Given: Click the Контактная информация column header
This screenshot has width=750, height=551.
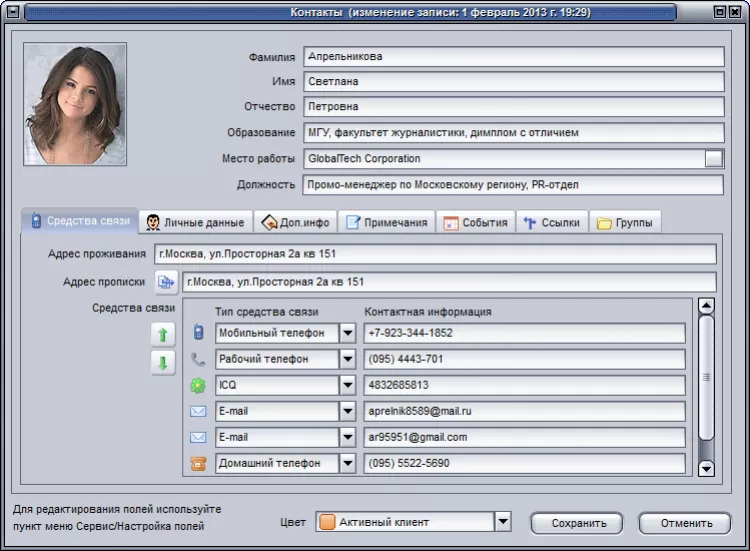Looking at the screenshot, I should (428, 312).
